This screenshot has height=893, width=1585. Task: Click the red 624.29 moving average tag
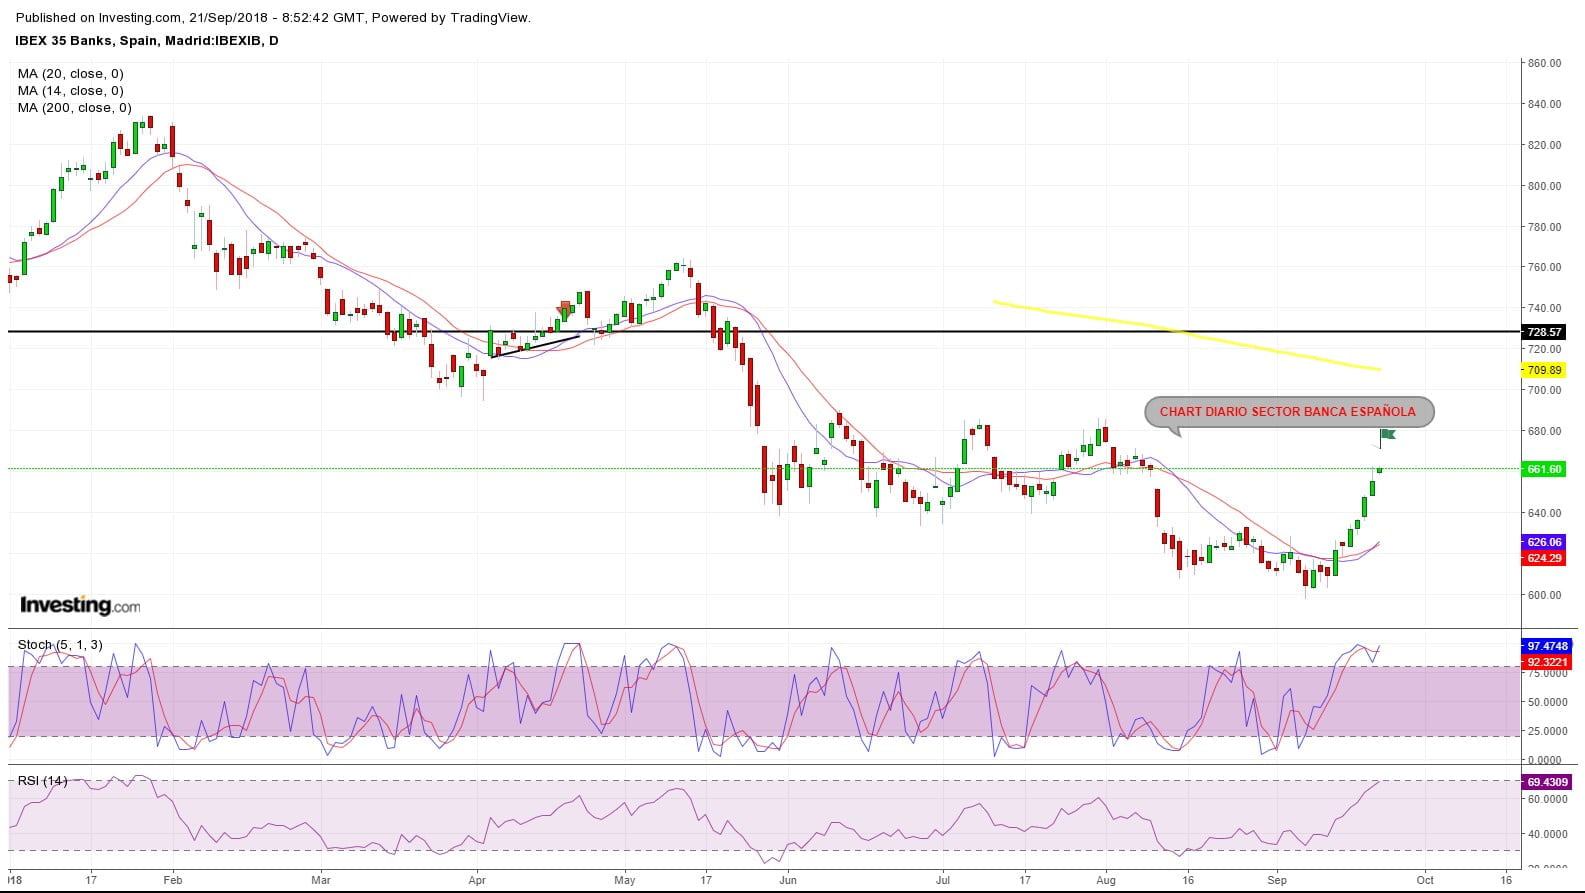pos(1544,558)
